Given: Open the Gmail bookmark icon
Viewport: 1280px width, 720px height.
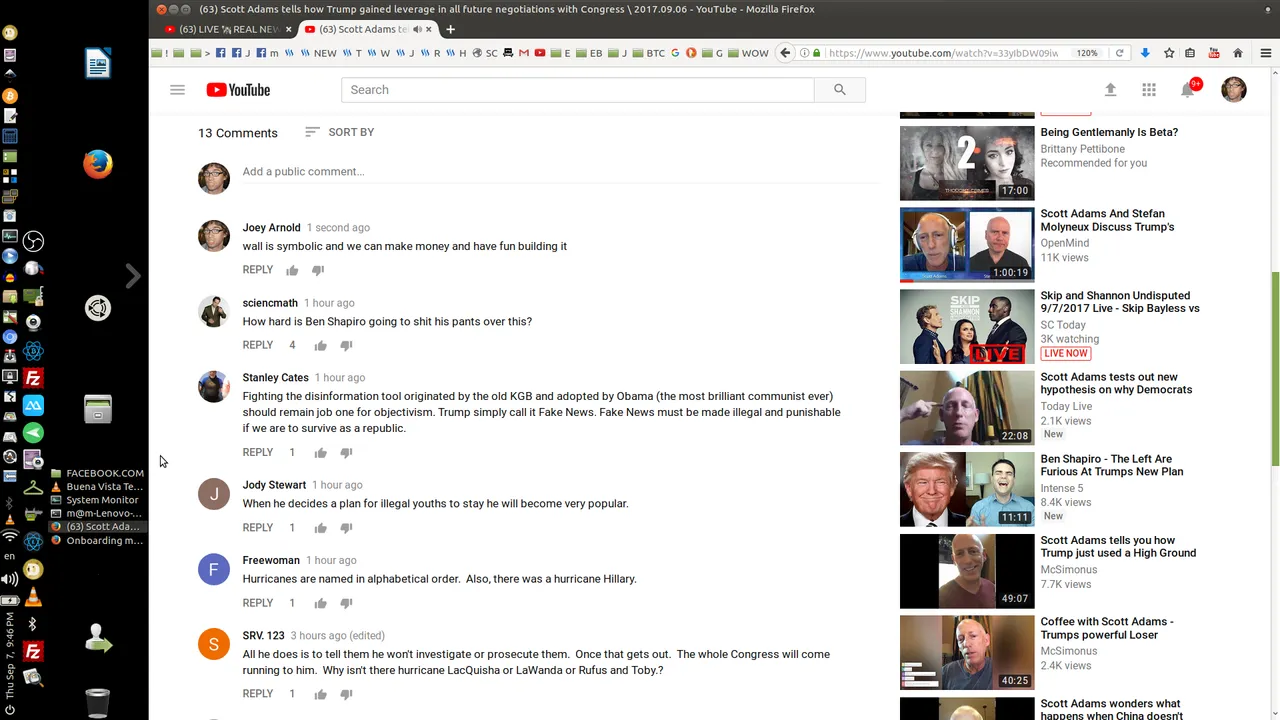Looking at the screenshot, I should click(x=523, y=53).
